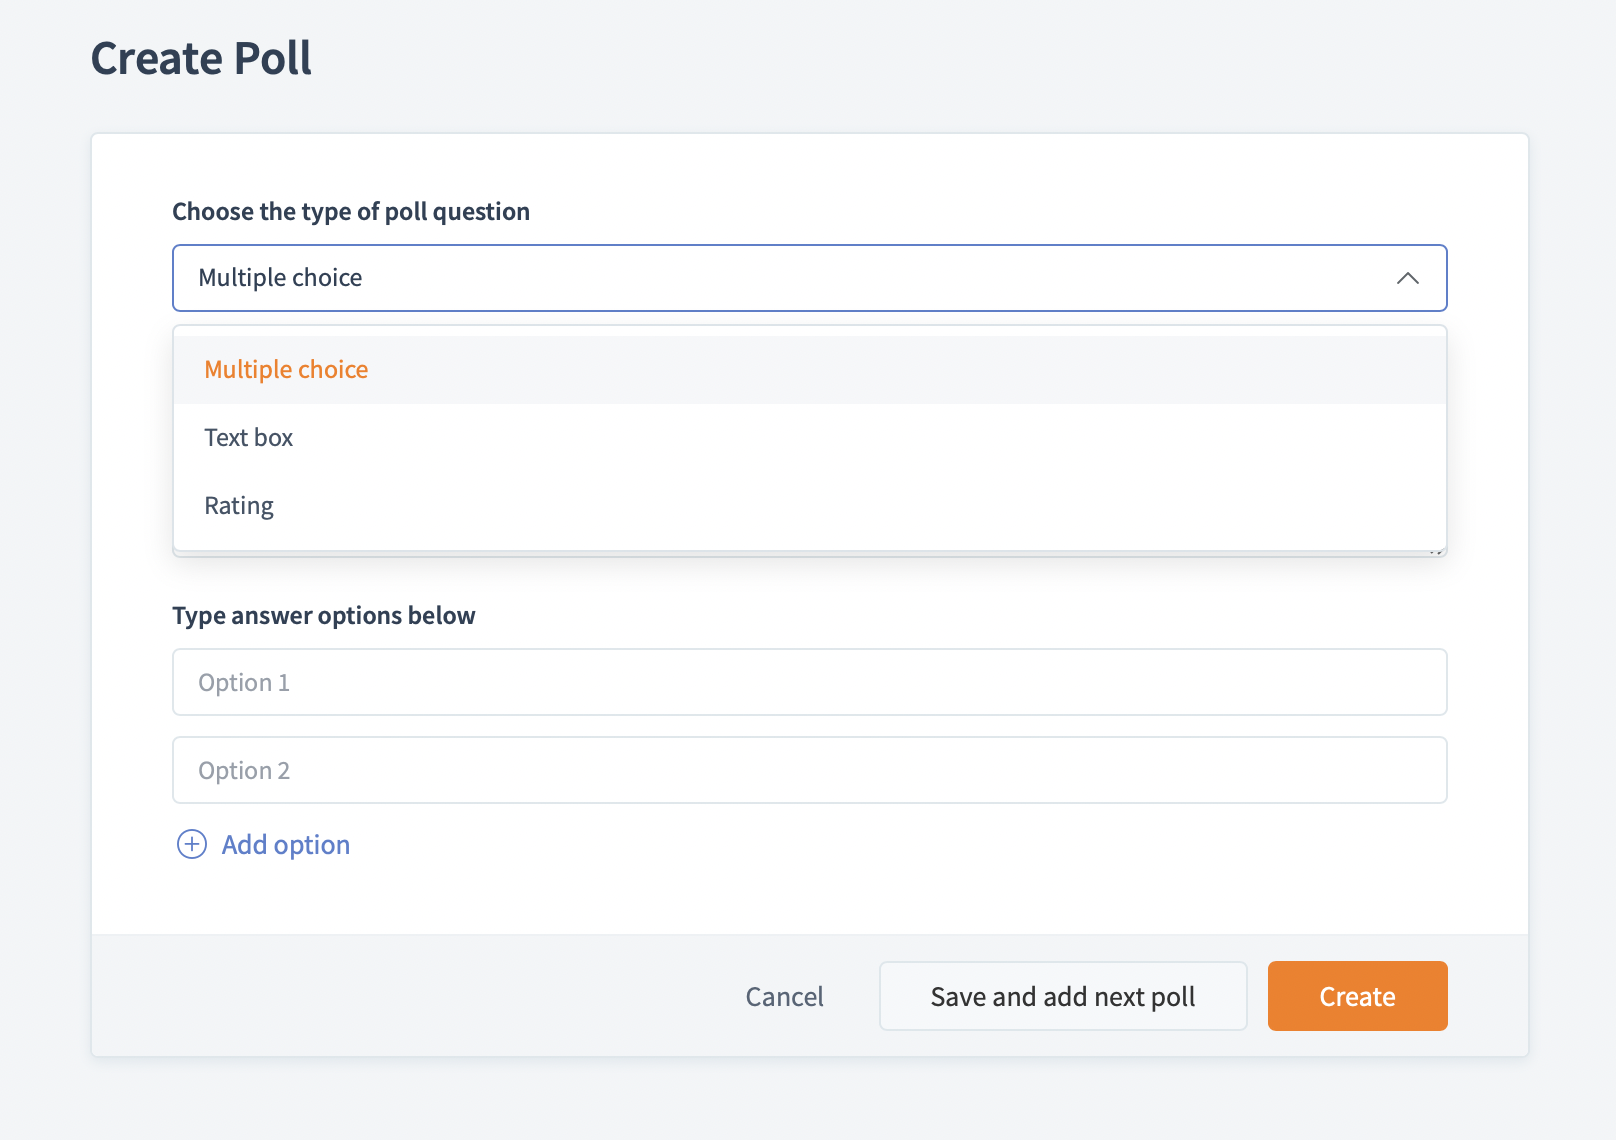Image resolution: width=1616 pixels, height=1140 pixels.
Task: Click the 'Type answer options below' label
Action: (x=324, y=616)
